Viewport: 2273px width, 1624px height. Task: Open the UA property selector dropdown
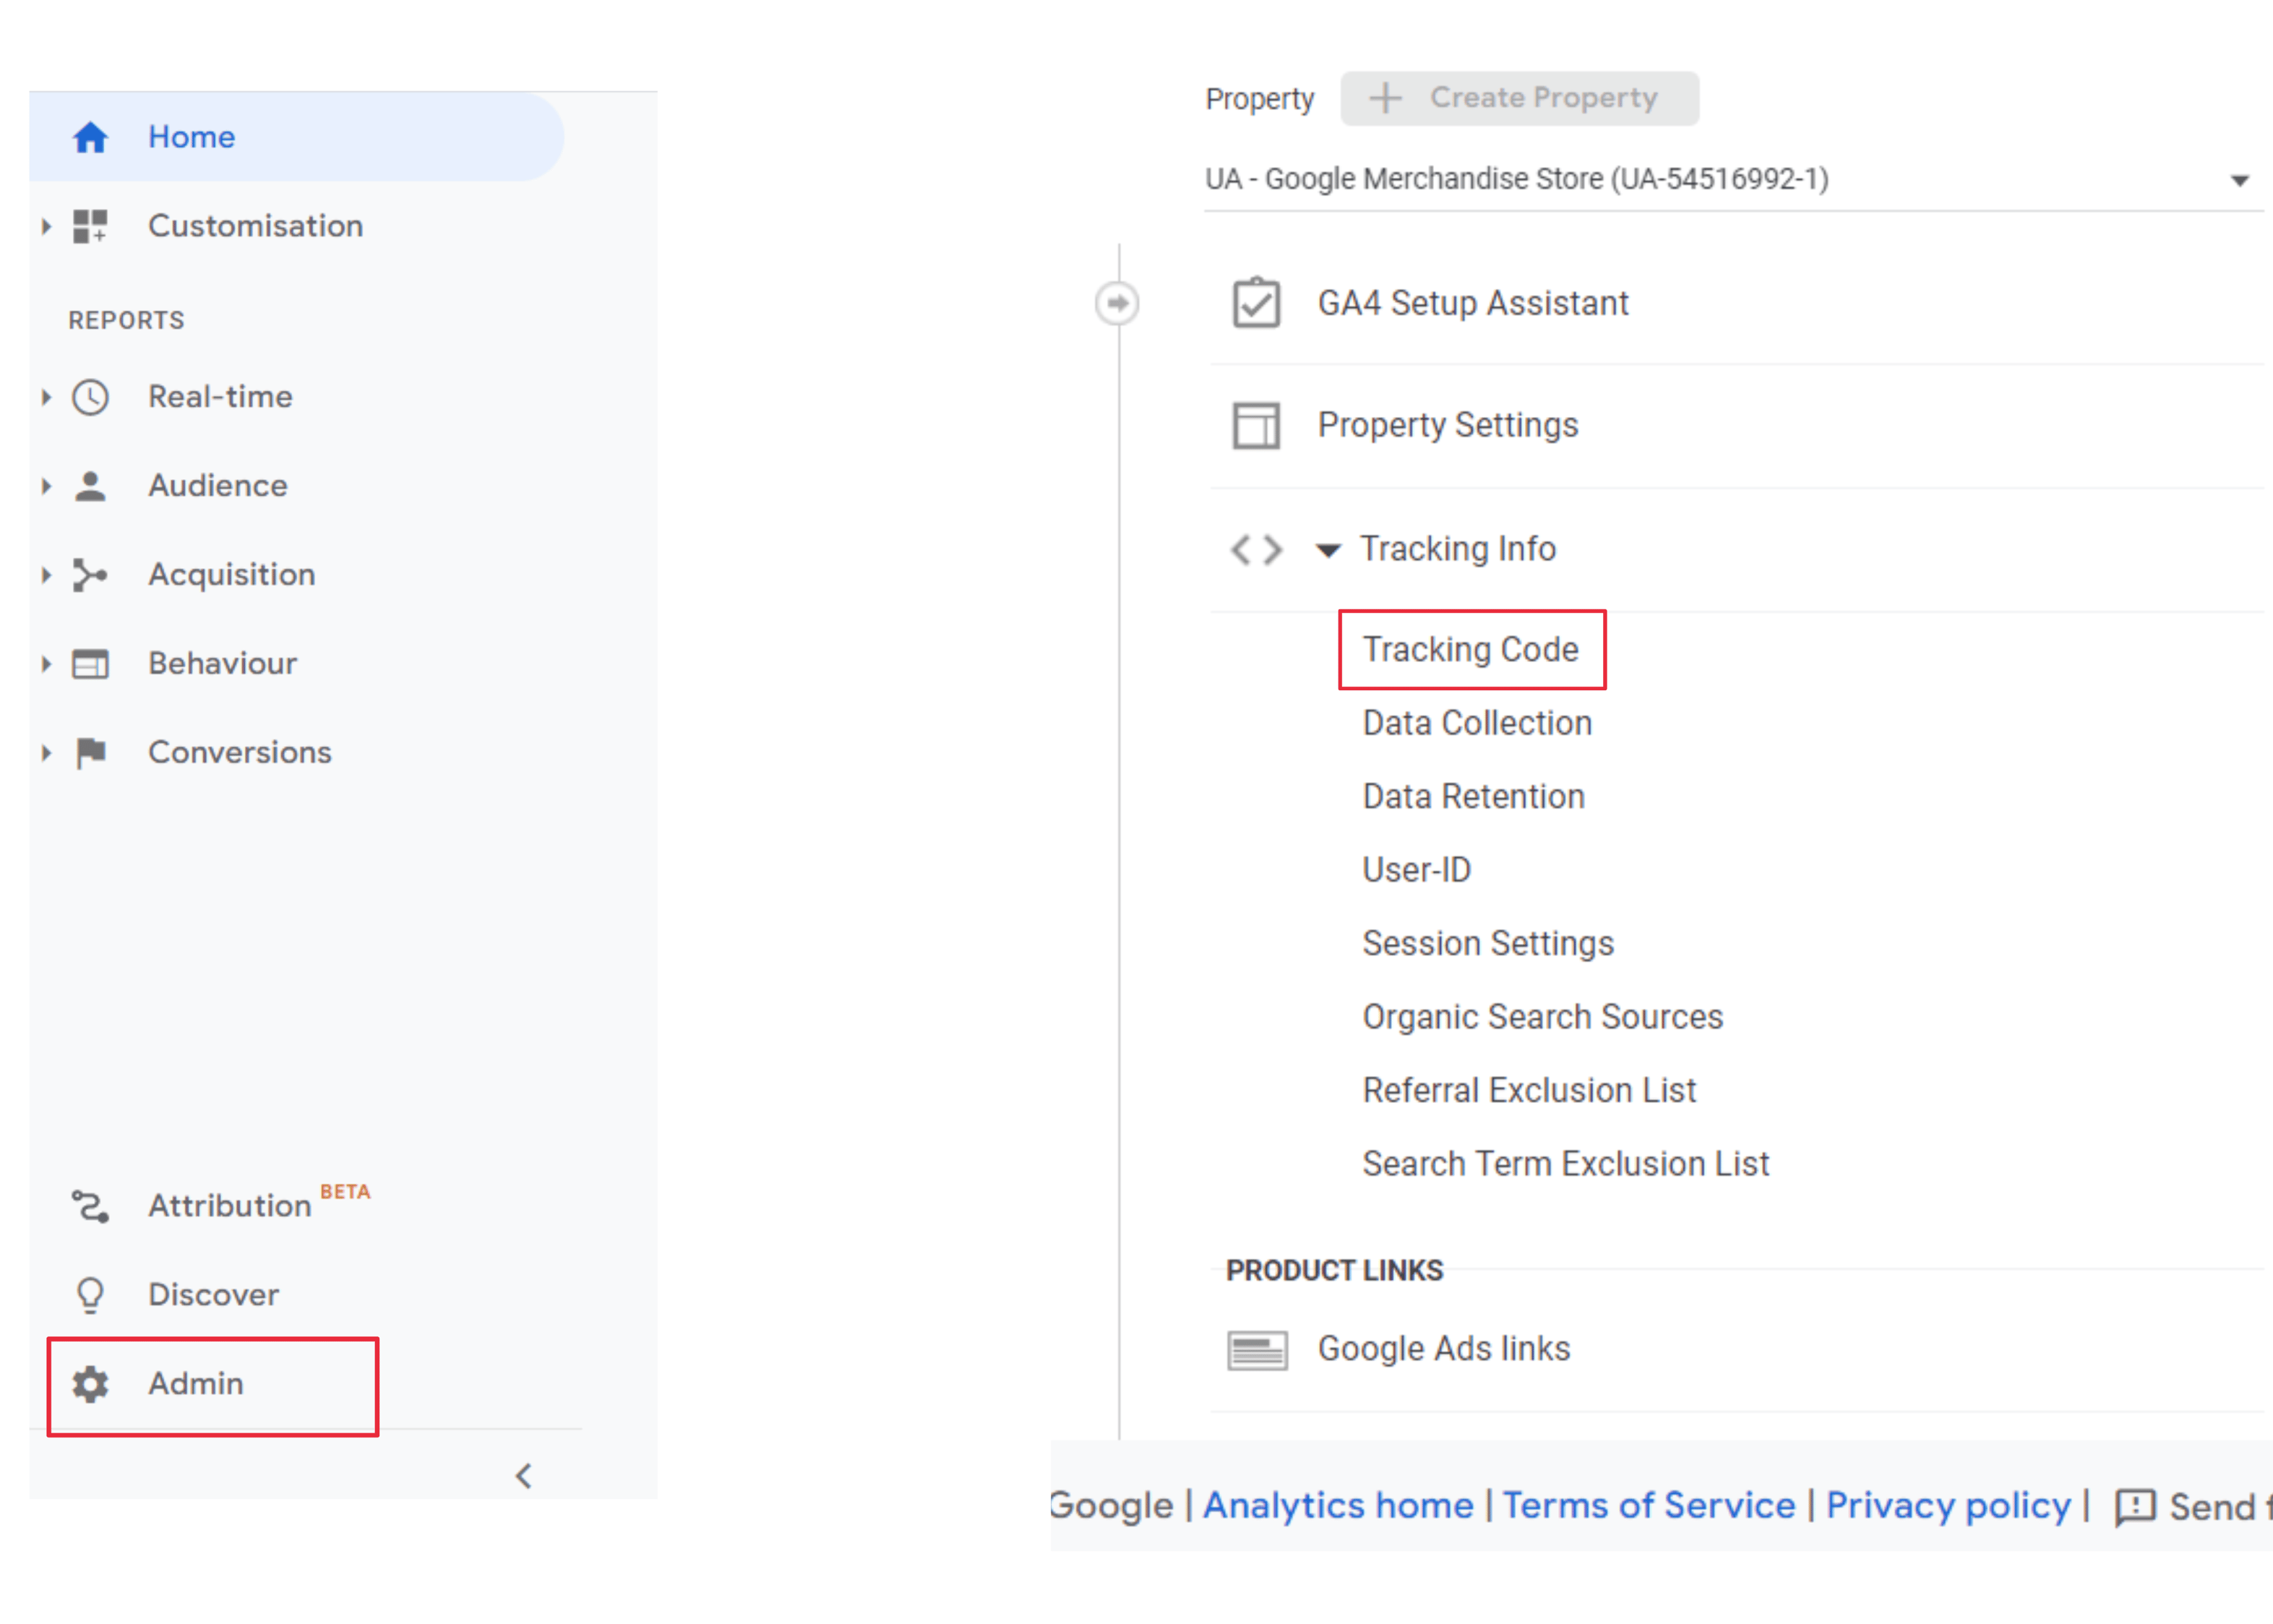tap(2239, 181)
